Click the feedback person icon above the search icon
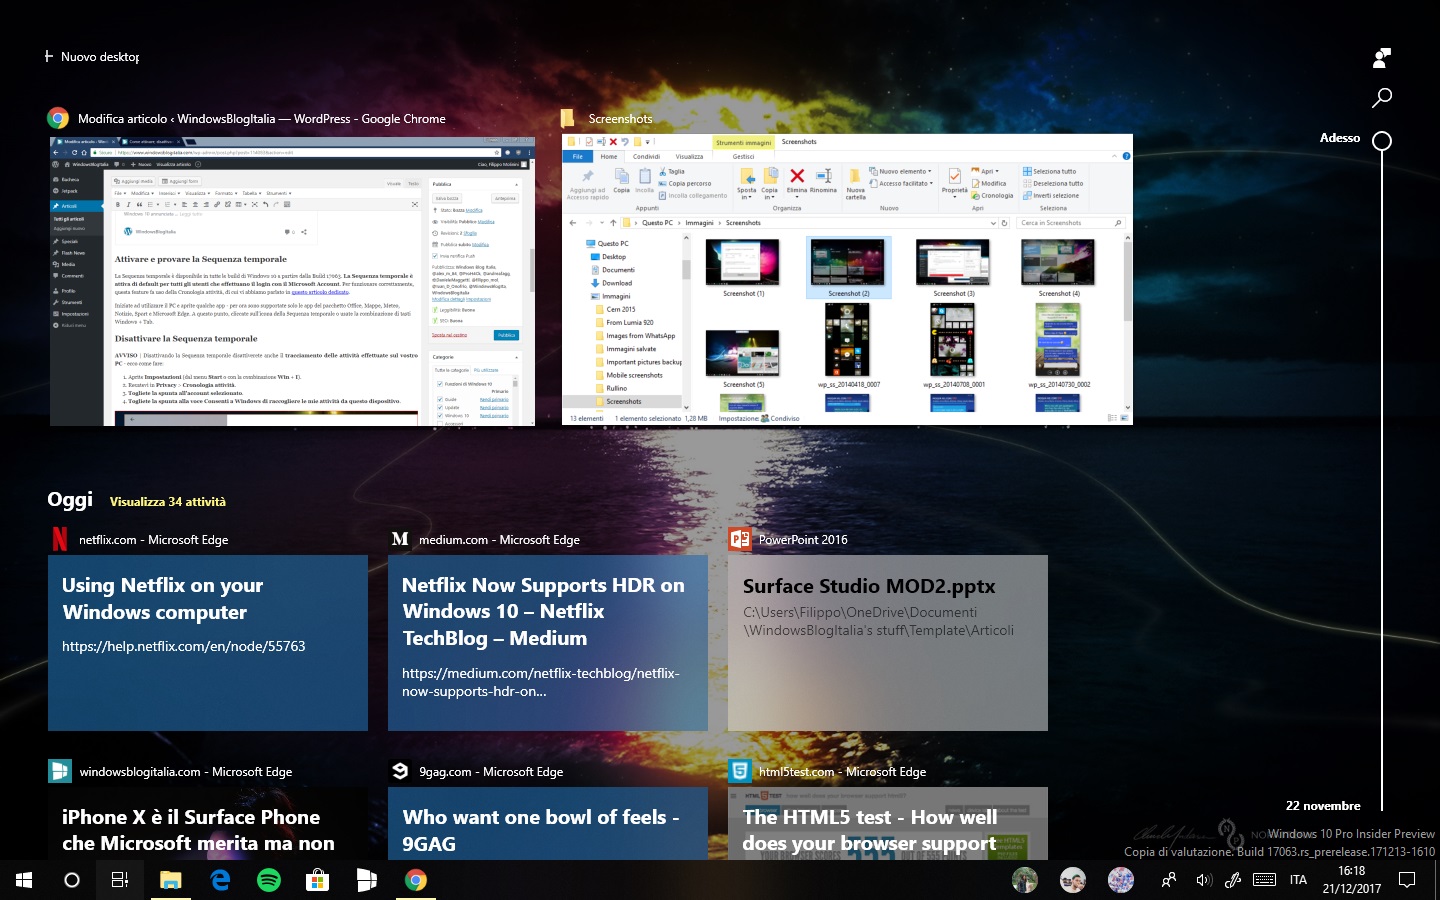 click(x=1381, y=58)
